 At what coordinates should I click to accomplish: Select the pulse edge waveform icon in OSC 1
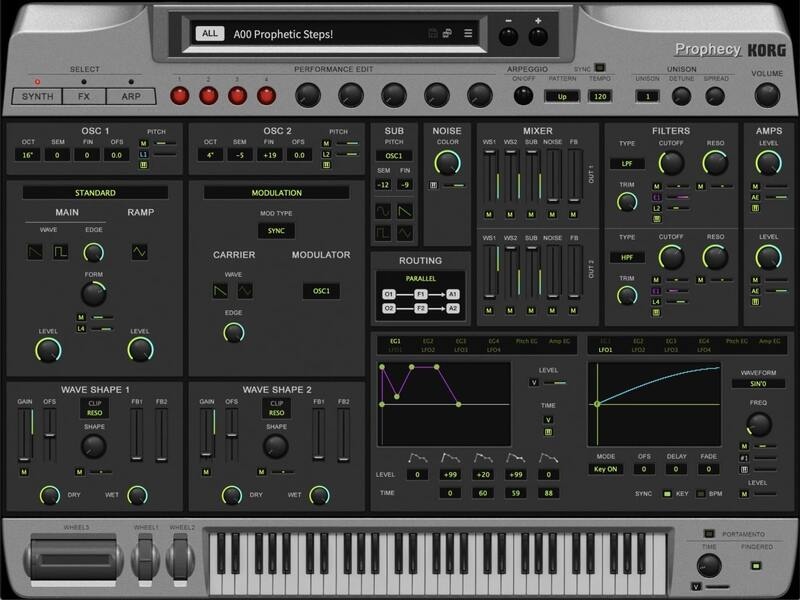[x=60, y=250]
